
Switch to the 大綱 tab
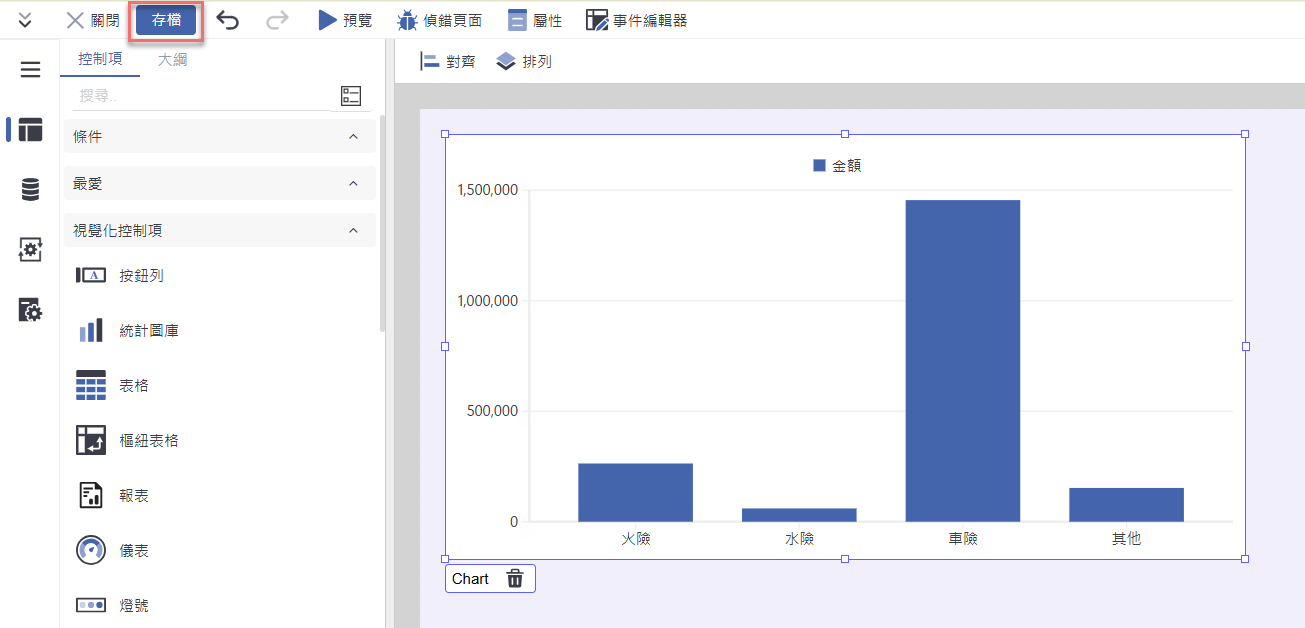172,59
